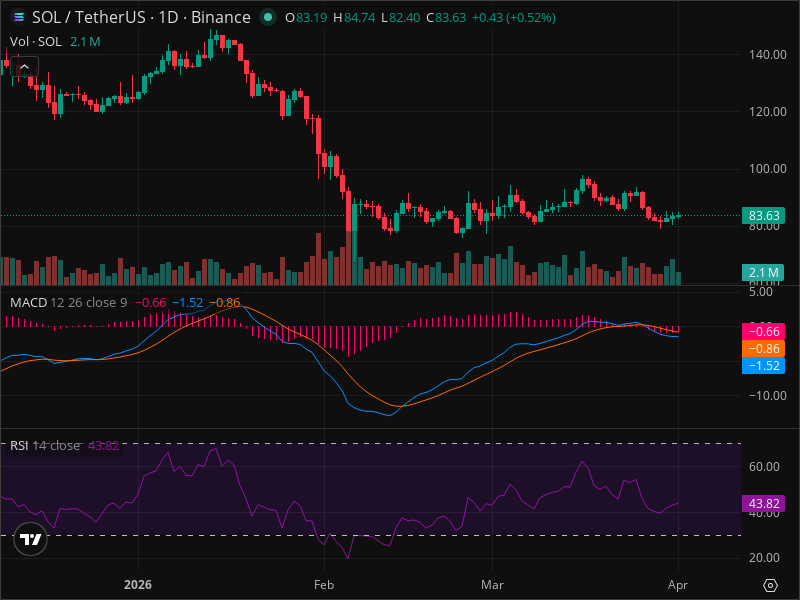Screen dimensions: 800x600
Task: Open the TradingView logo button
Action: pyautogui.click(x=31, y=539)
